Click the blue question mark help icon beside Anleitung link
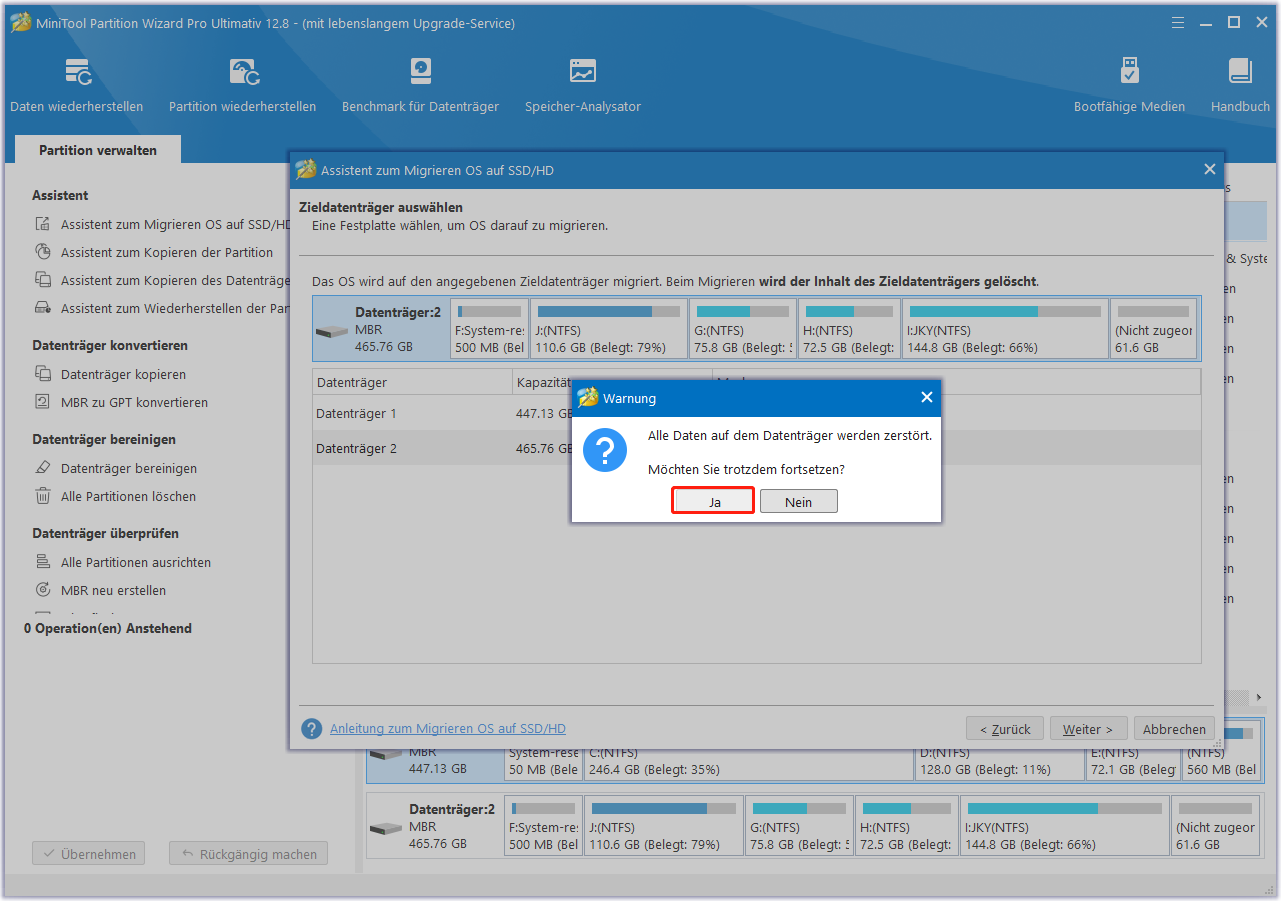 click(312, 729)
